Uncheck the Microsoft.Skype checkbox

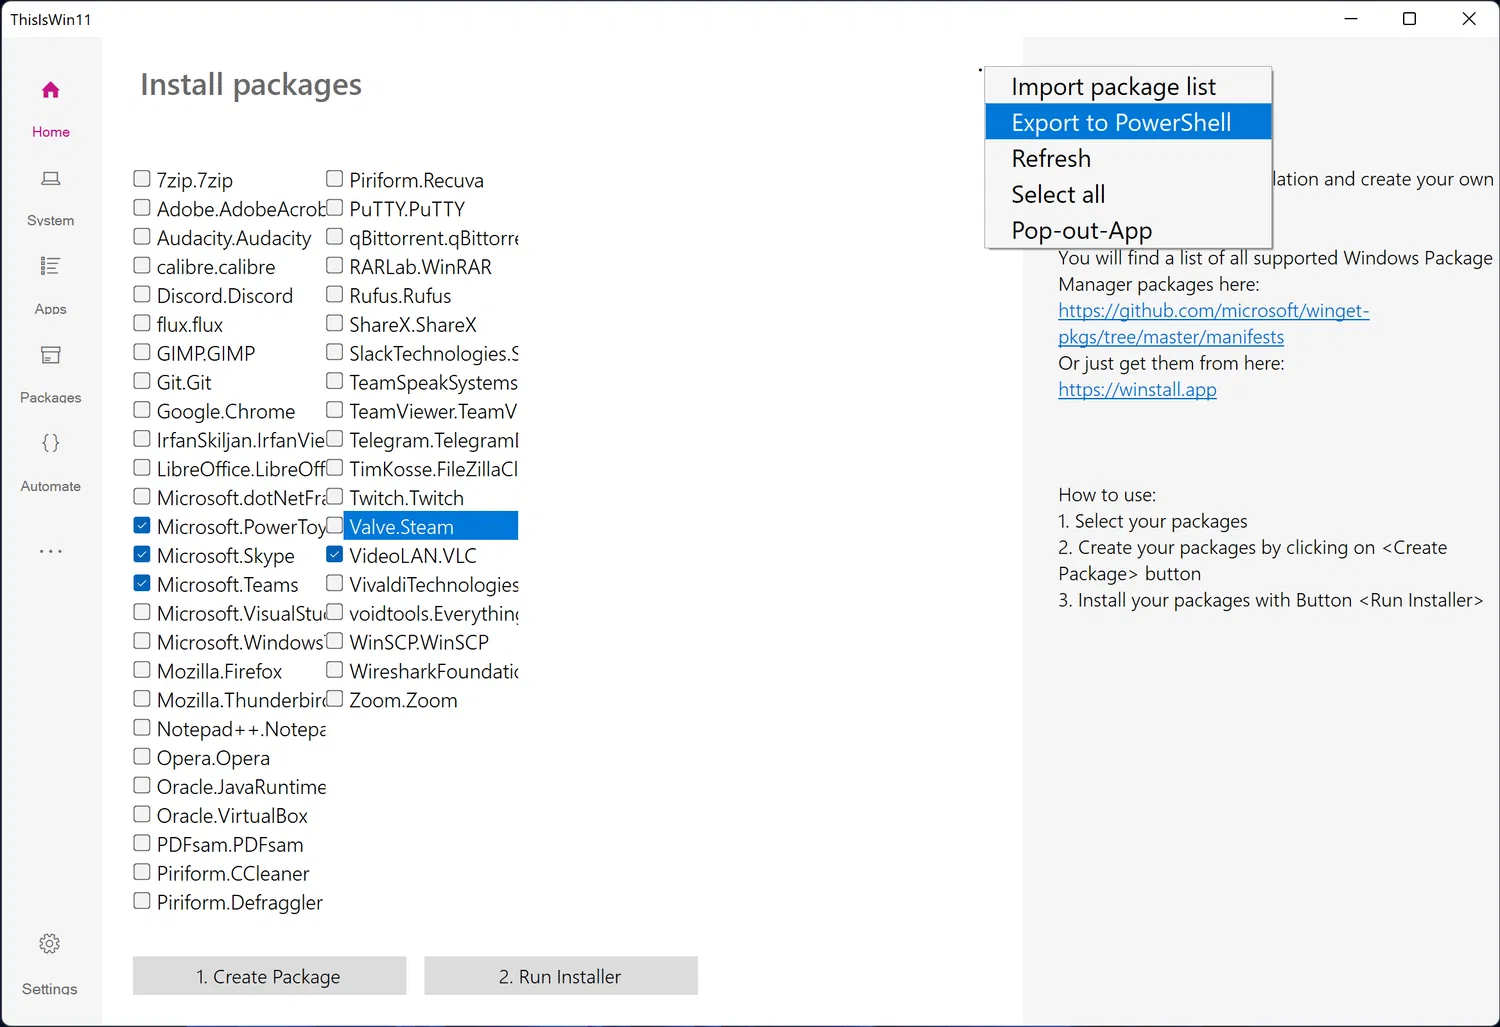(x=142, y=555)
